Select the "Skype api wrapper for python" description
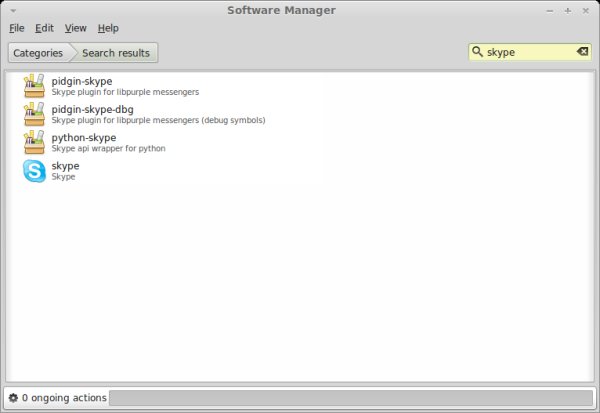This screenshot has height=413, width=600. [x=108, y=149]
